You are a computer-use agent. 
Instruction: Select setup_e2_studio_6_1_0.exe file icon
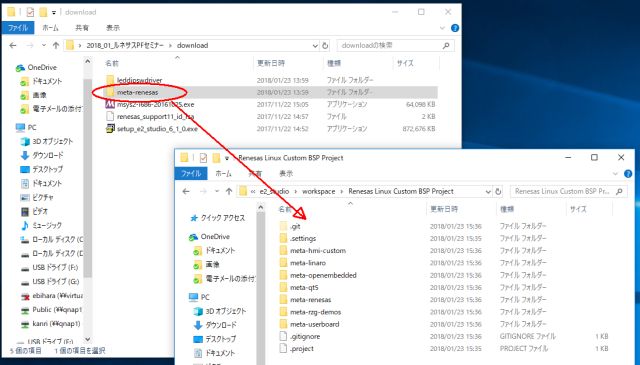(110, 129)
